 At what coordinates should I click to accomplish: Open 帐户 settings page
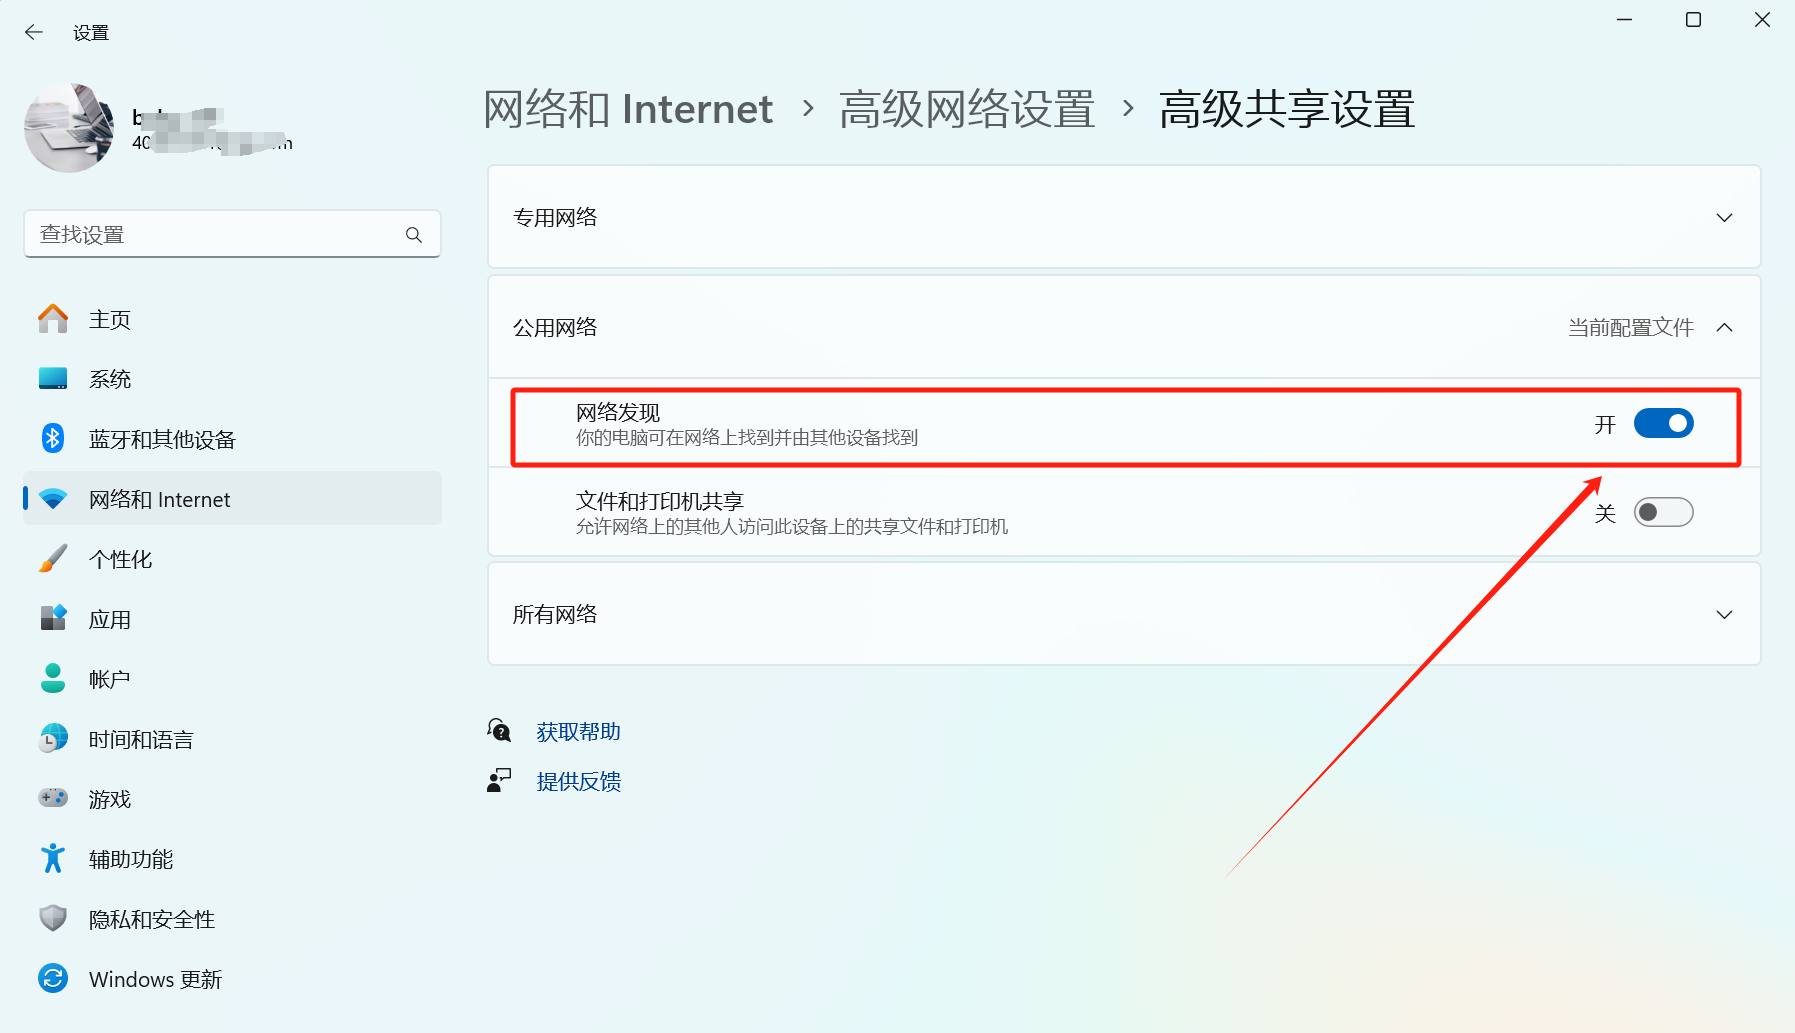coord(233,679)
